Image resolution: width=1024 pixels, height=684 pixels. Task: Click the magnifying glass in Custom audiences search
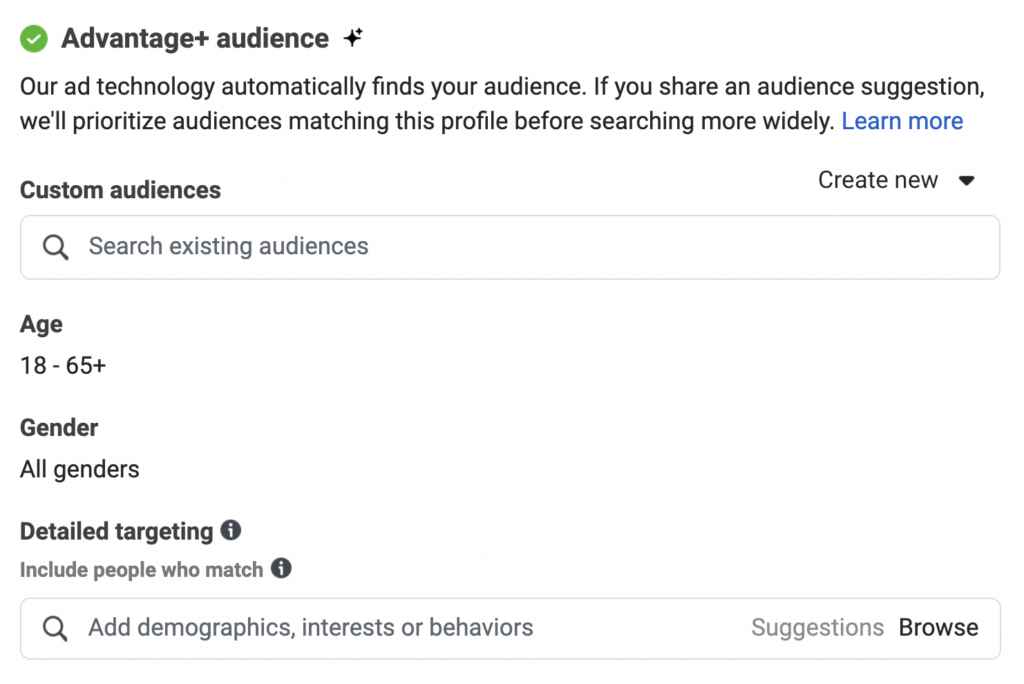pos(55,246)
